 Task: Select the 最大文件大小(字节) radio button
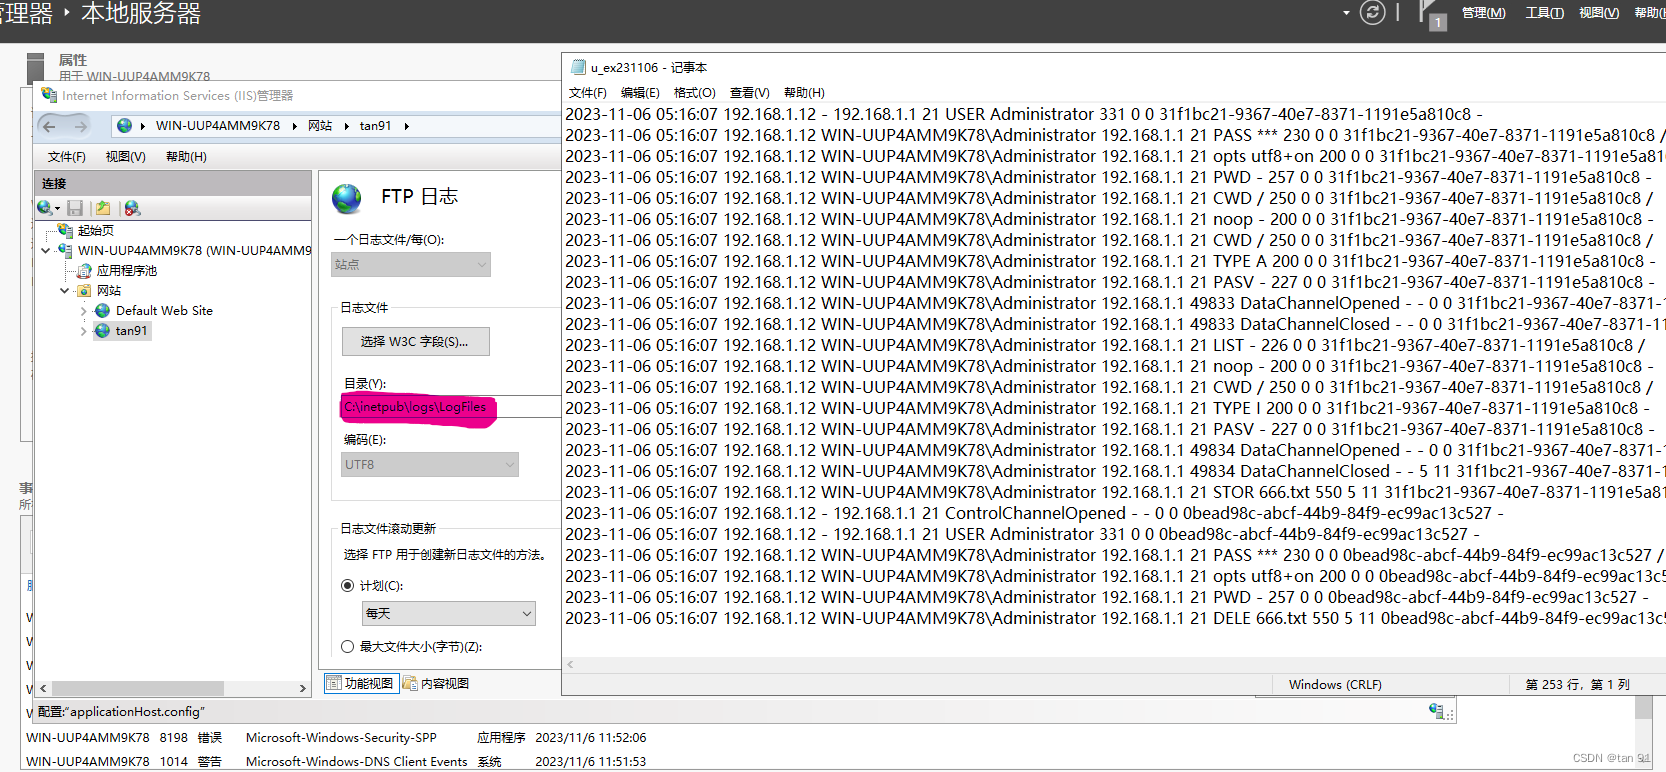(348, 646)
